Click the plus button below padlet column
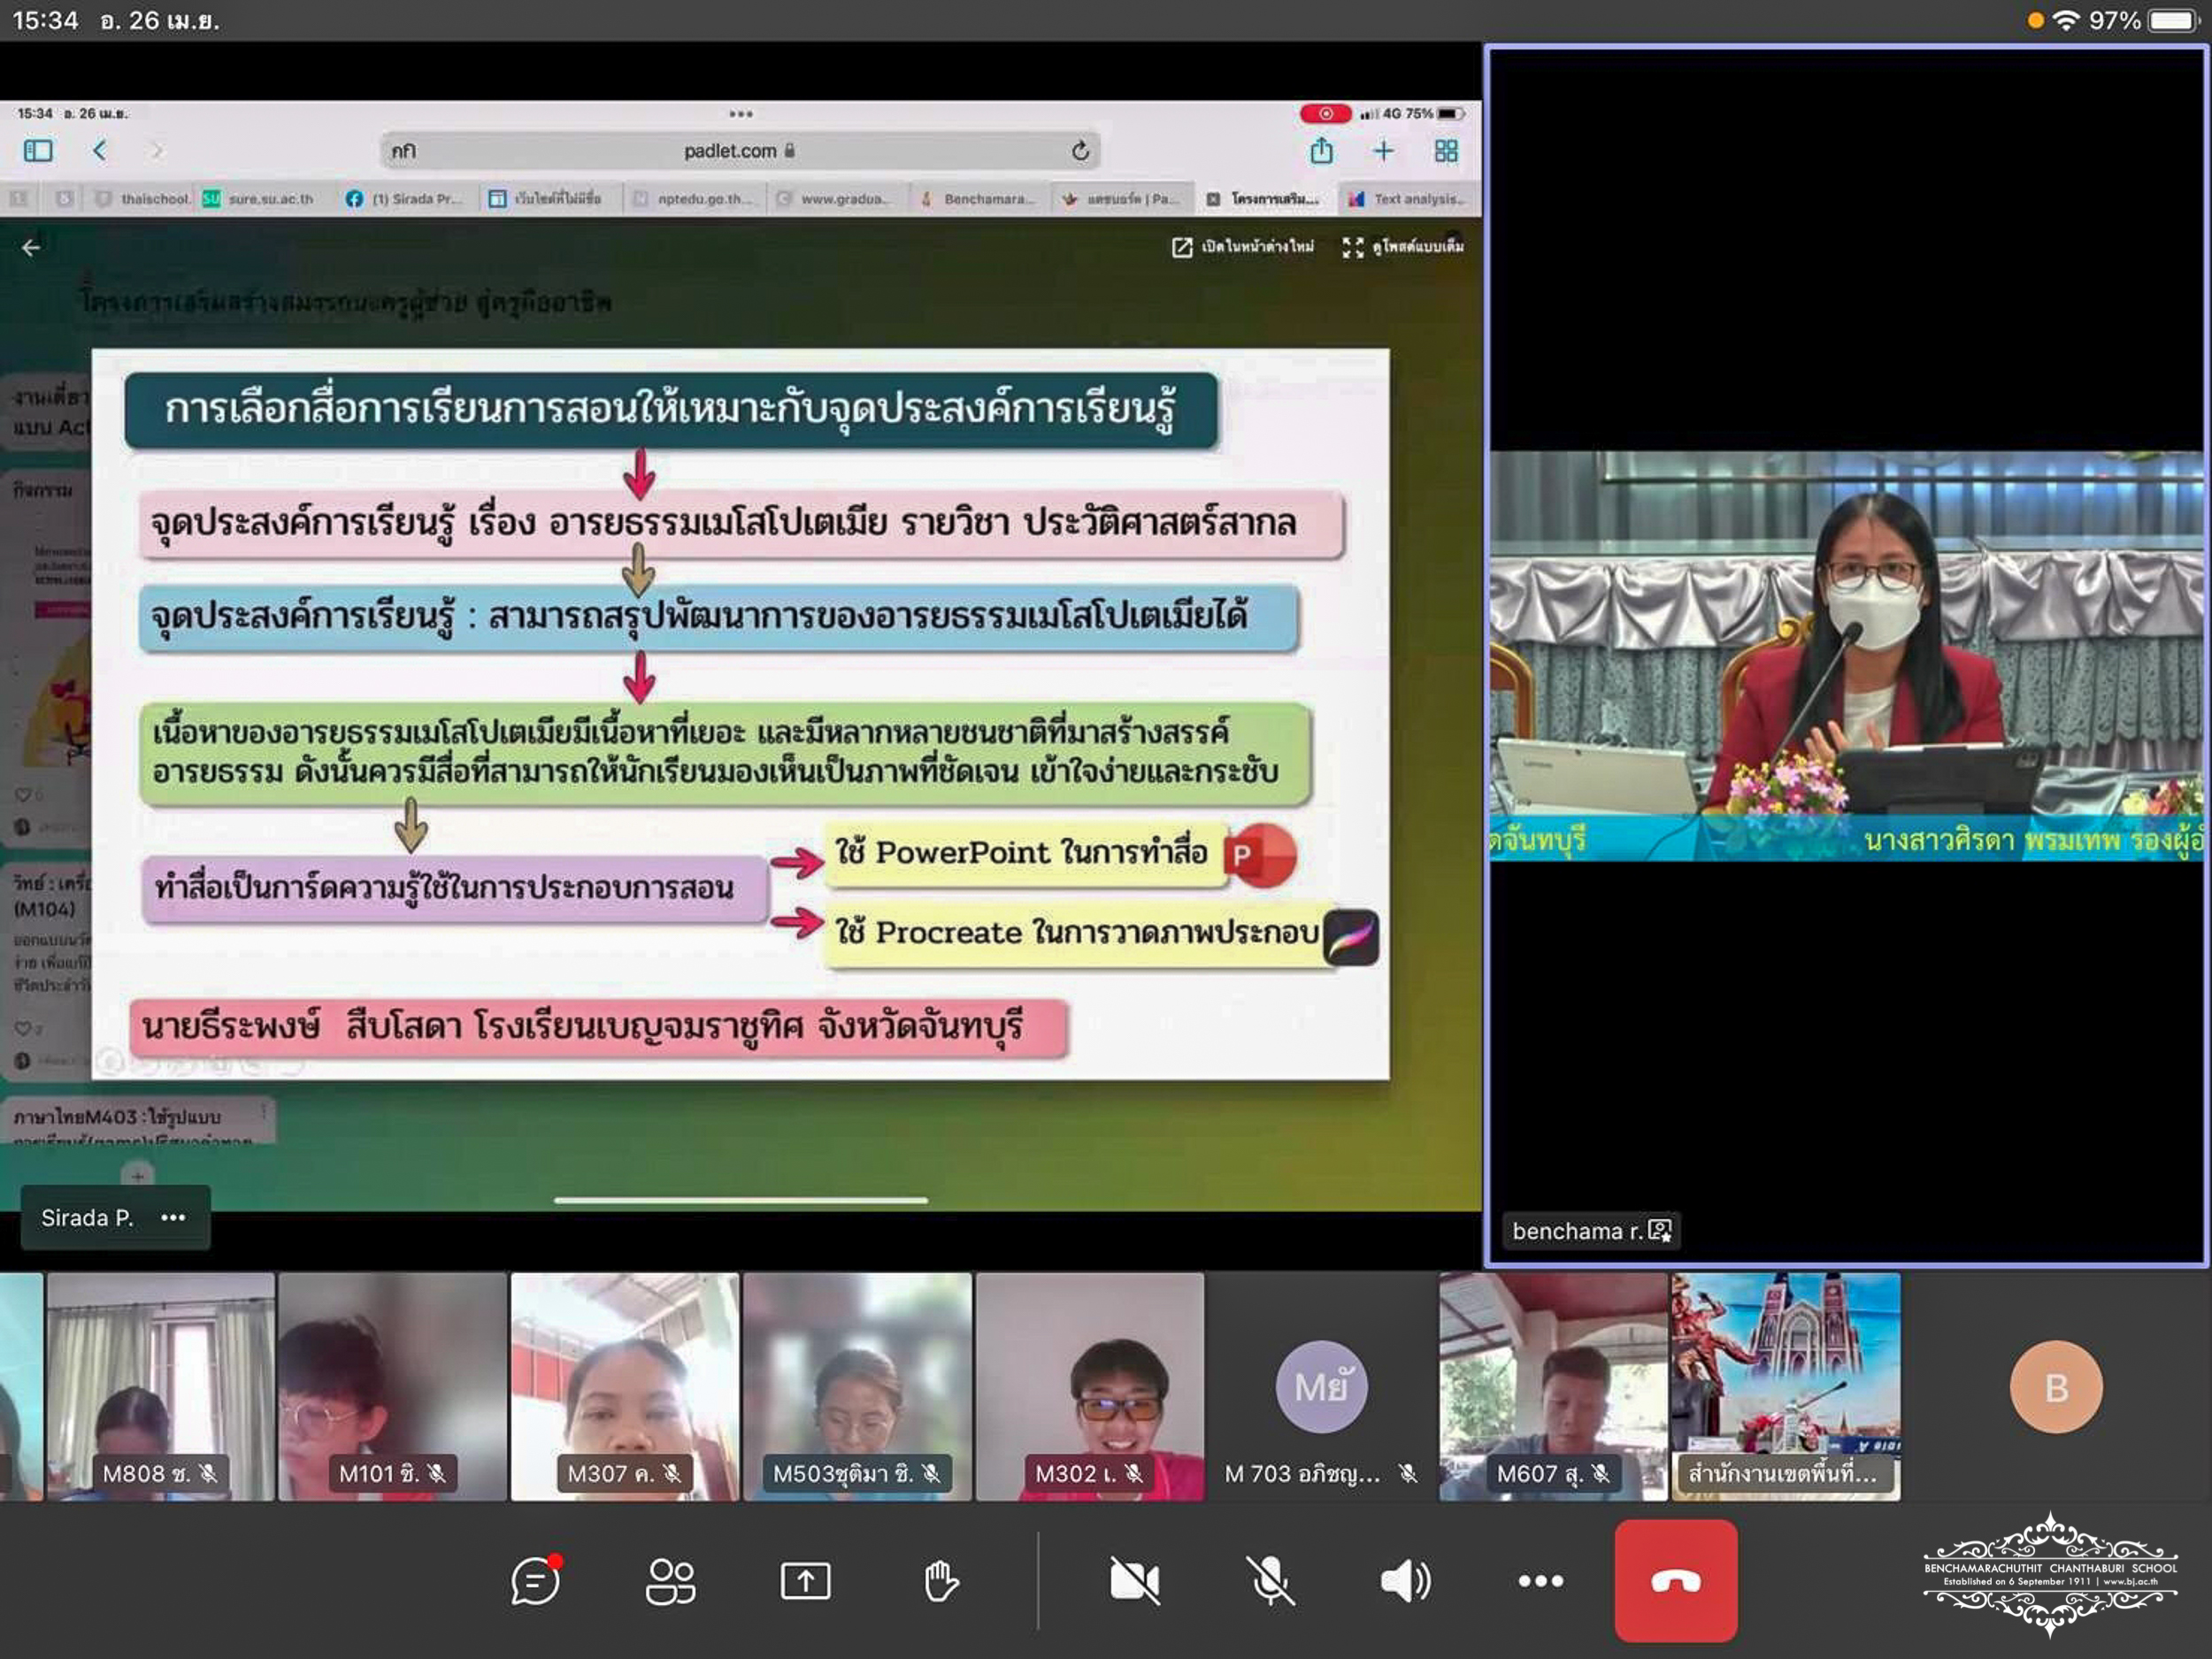The height and width of the screenshot is (1659, 2212). pyautogui.click(x=138, y=1176)
